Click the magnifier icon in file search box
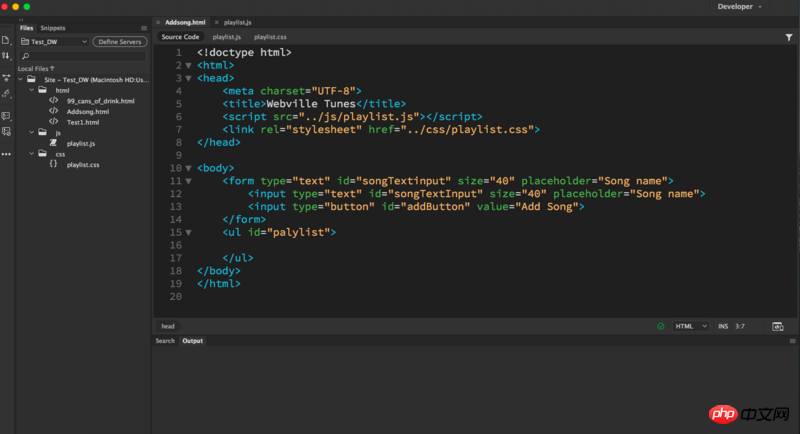The image size is (800, 434). [x=26, y=56]
